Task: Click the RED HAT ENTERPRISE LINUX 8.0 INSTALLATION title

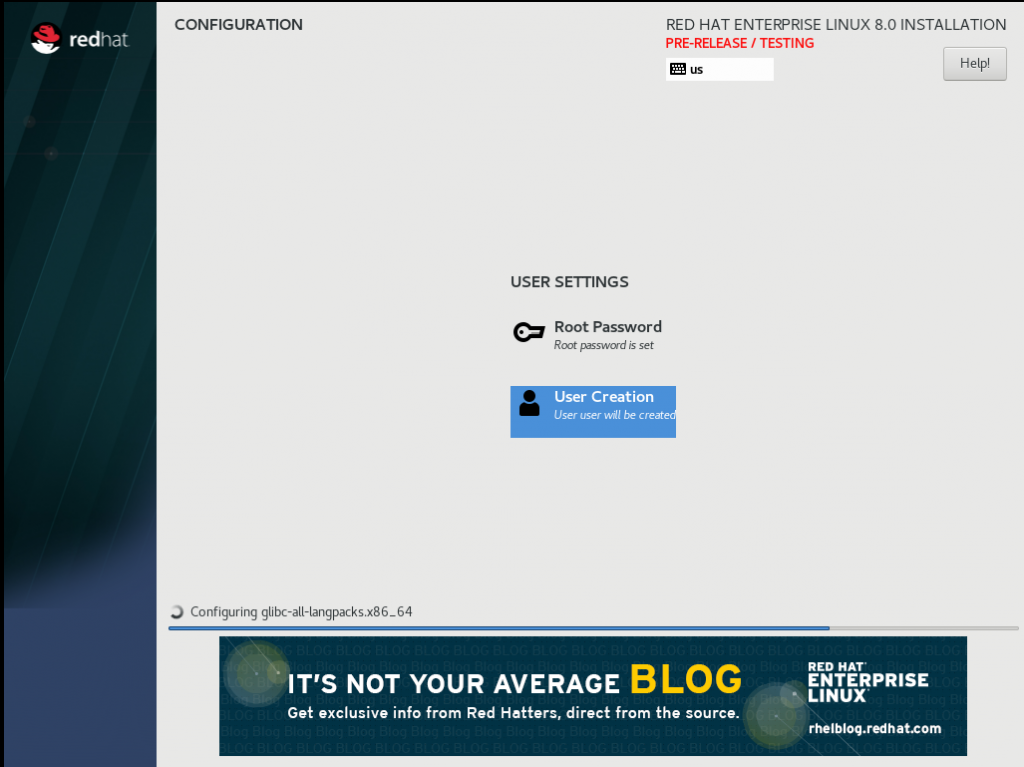Action: pos(836,25)
